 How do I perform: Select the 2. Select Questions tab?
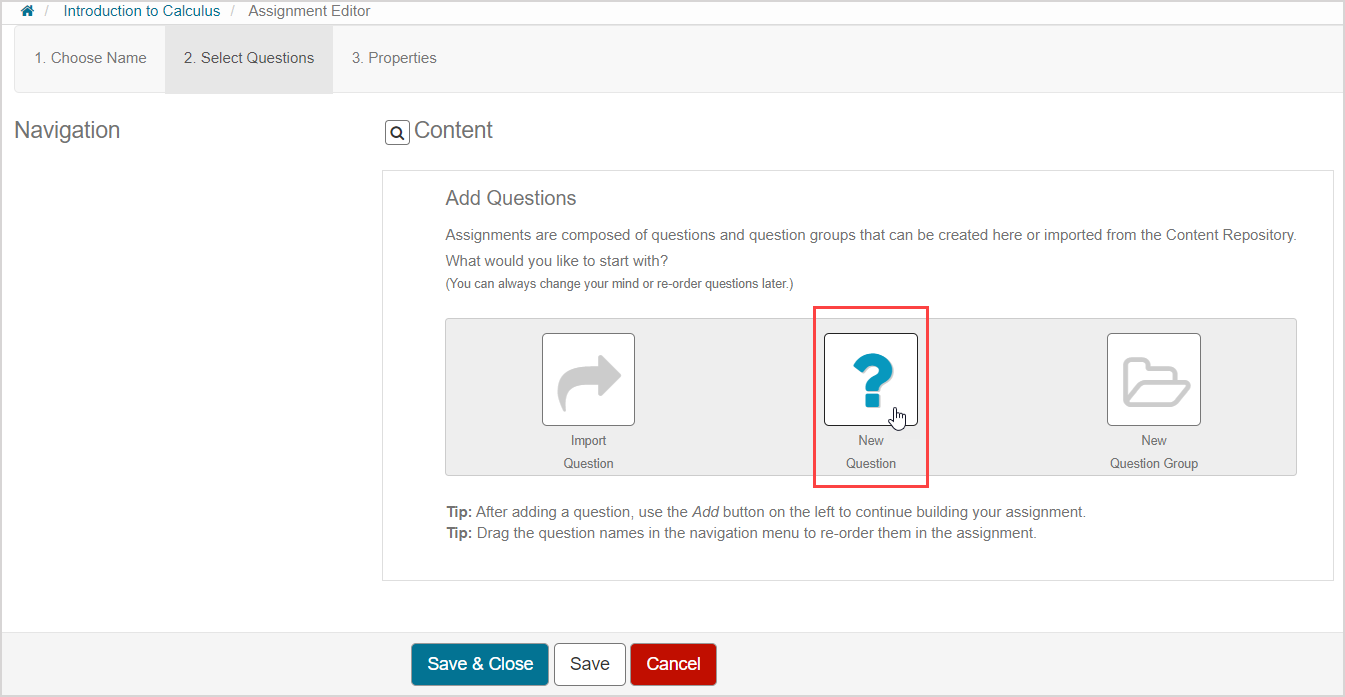click(249, 58)
